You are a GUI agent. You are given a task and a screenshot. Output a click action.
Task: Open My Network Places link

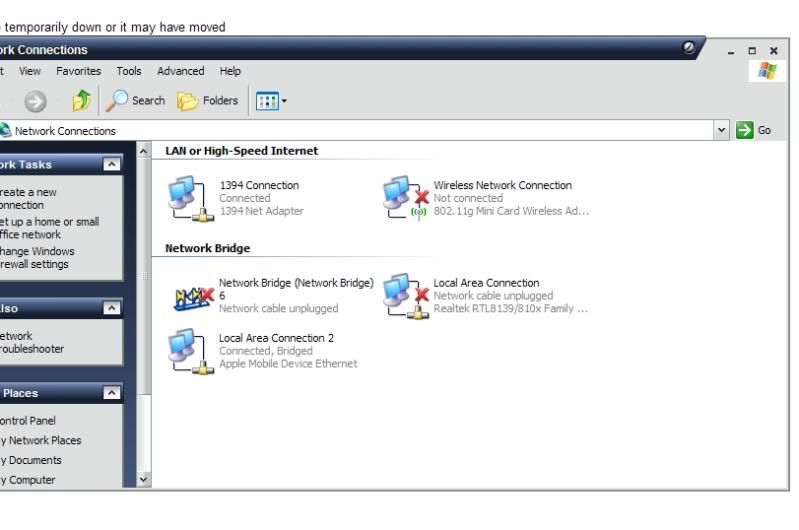click(41, 440)
